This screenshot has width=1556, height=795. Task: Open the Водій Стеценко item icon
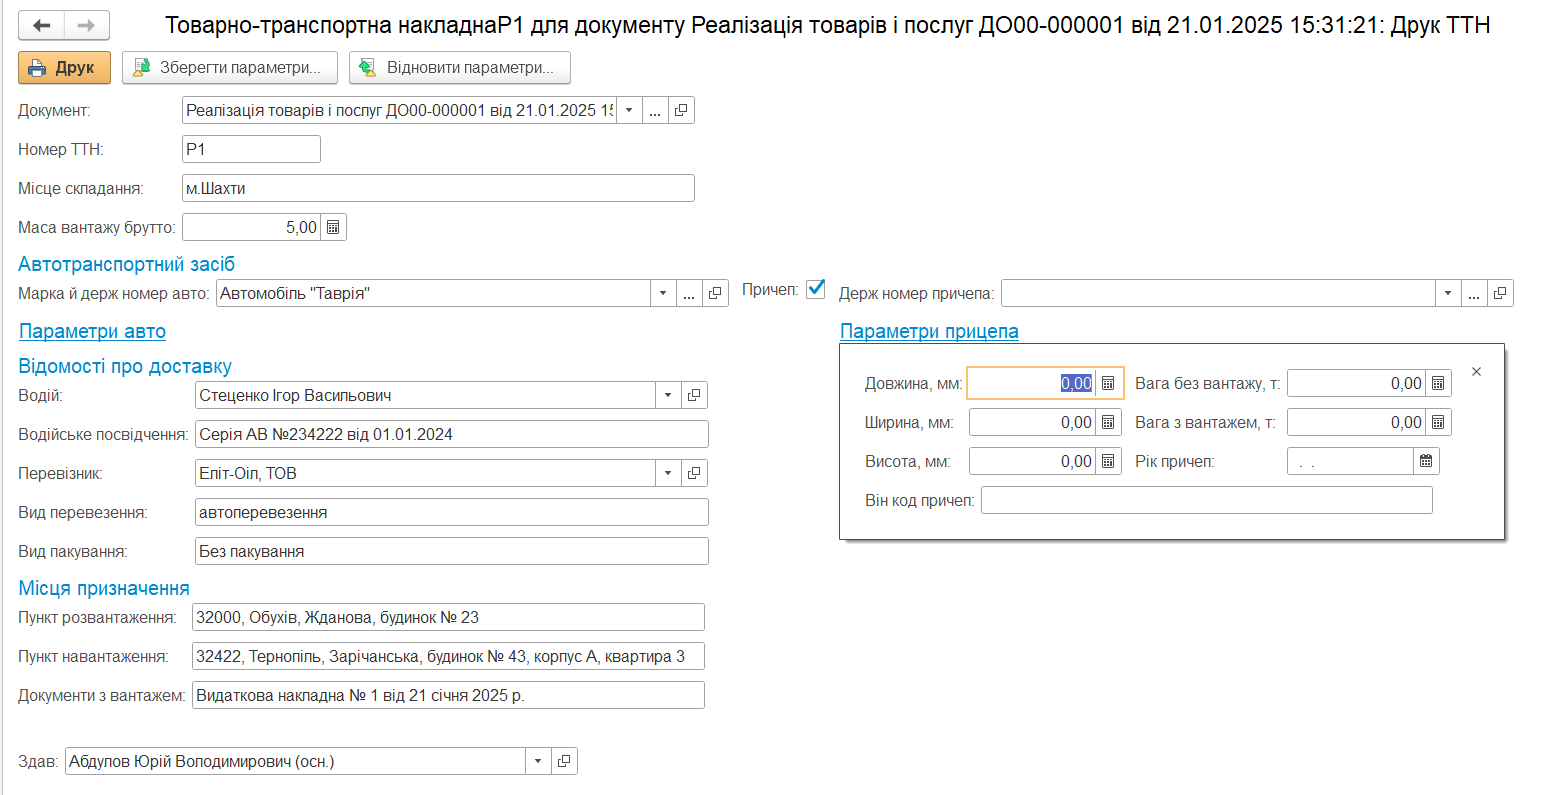pyautogui.click(x=694, y=395)
